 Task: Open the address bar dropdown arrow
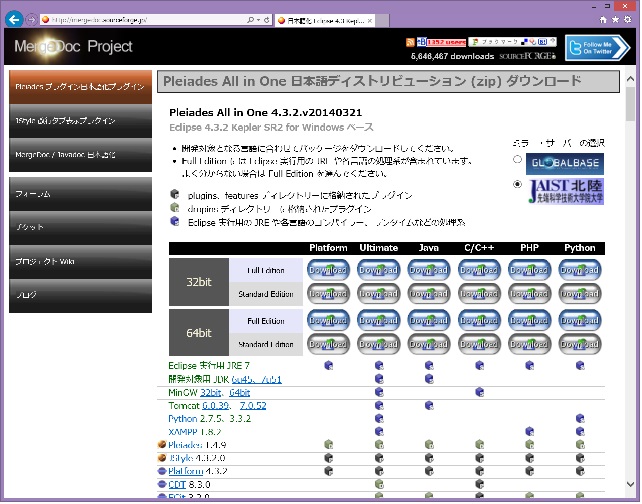(x=259, y=20)
